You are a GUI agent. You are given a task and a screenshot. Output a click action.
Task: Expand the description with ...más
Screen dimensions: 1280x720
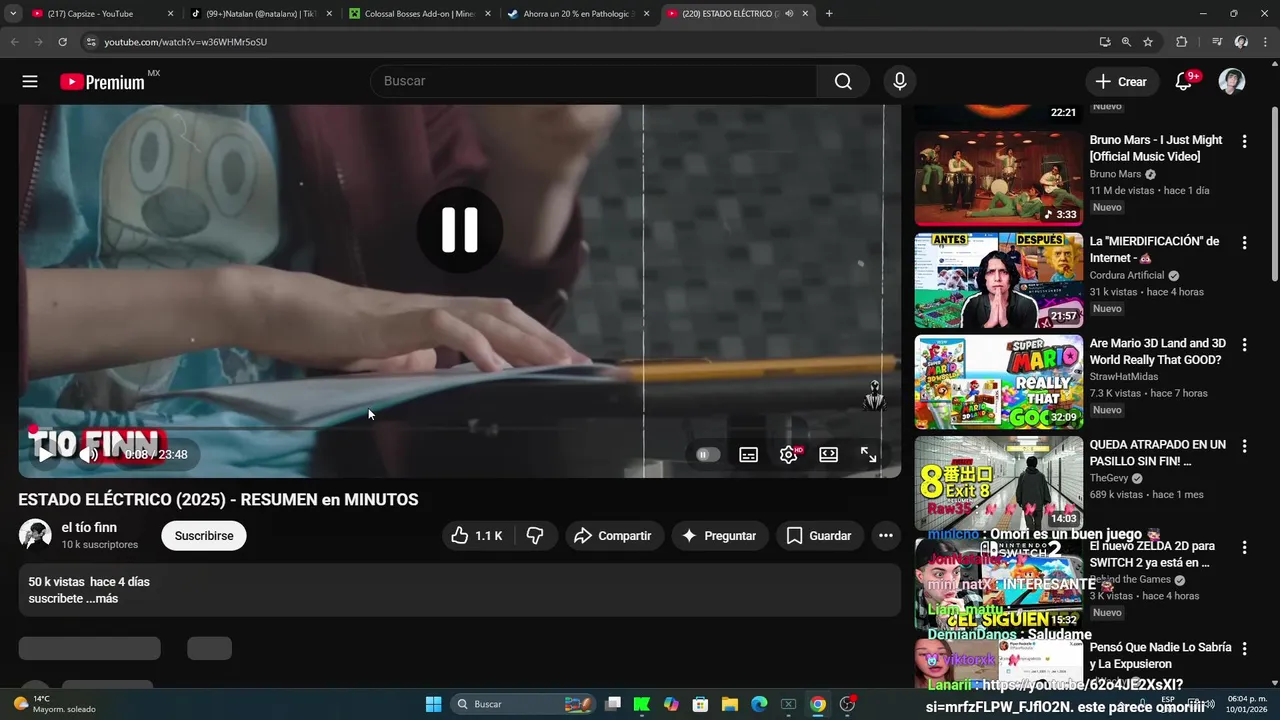pyautogui.click(x=102, y=598)
